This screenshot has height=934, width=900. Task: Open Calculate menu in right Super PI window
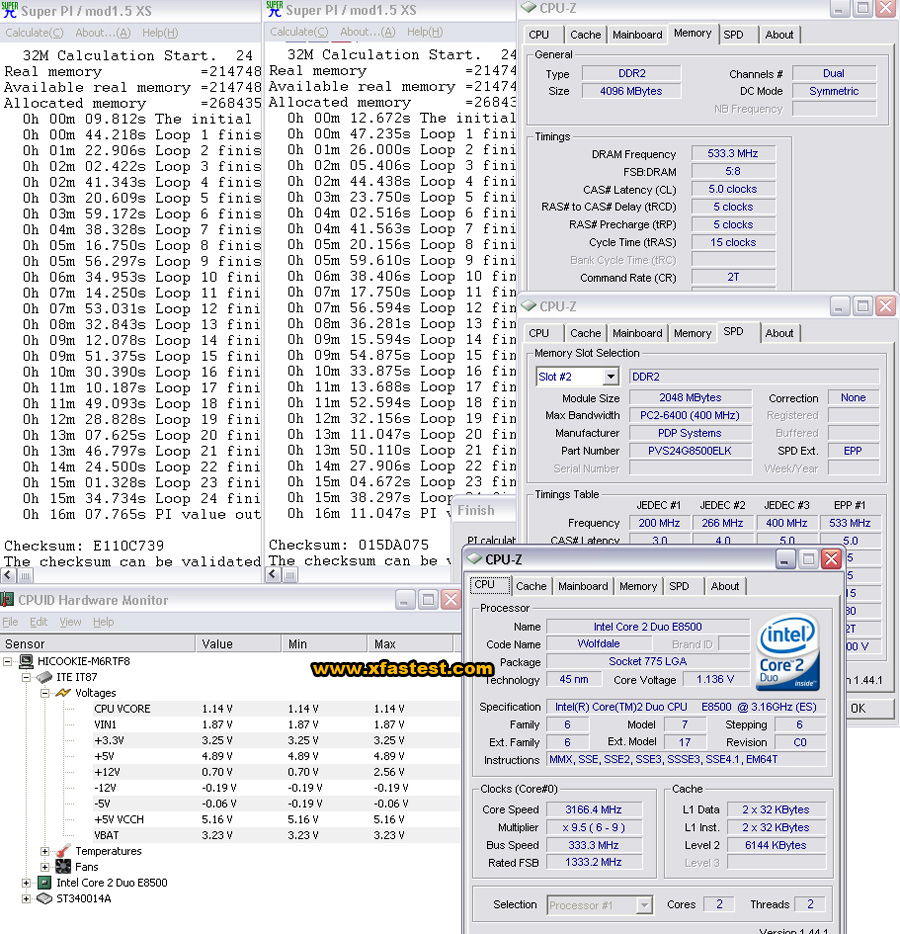[x=298, y=32]
